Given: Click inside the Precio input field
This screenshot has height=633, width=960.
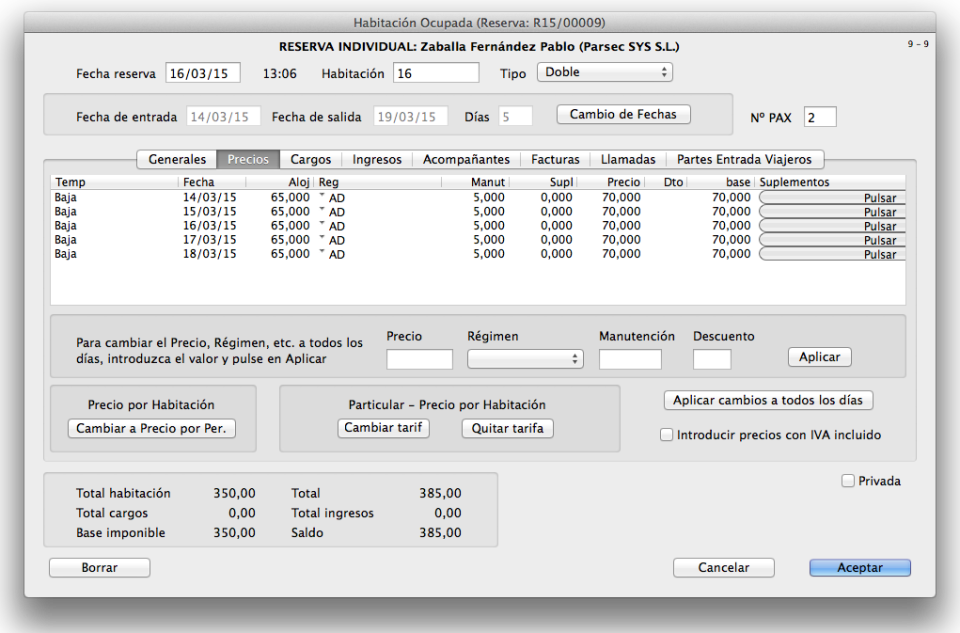Looking at the screenshot, I should (x=418, y=358).
